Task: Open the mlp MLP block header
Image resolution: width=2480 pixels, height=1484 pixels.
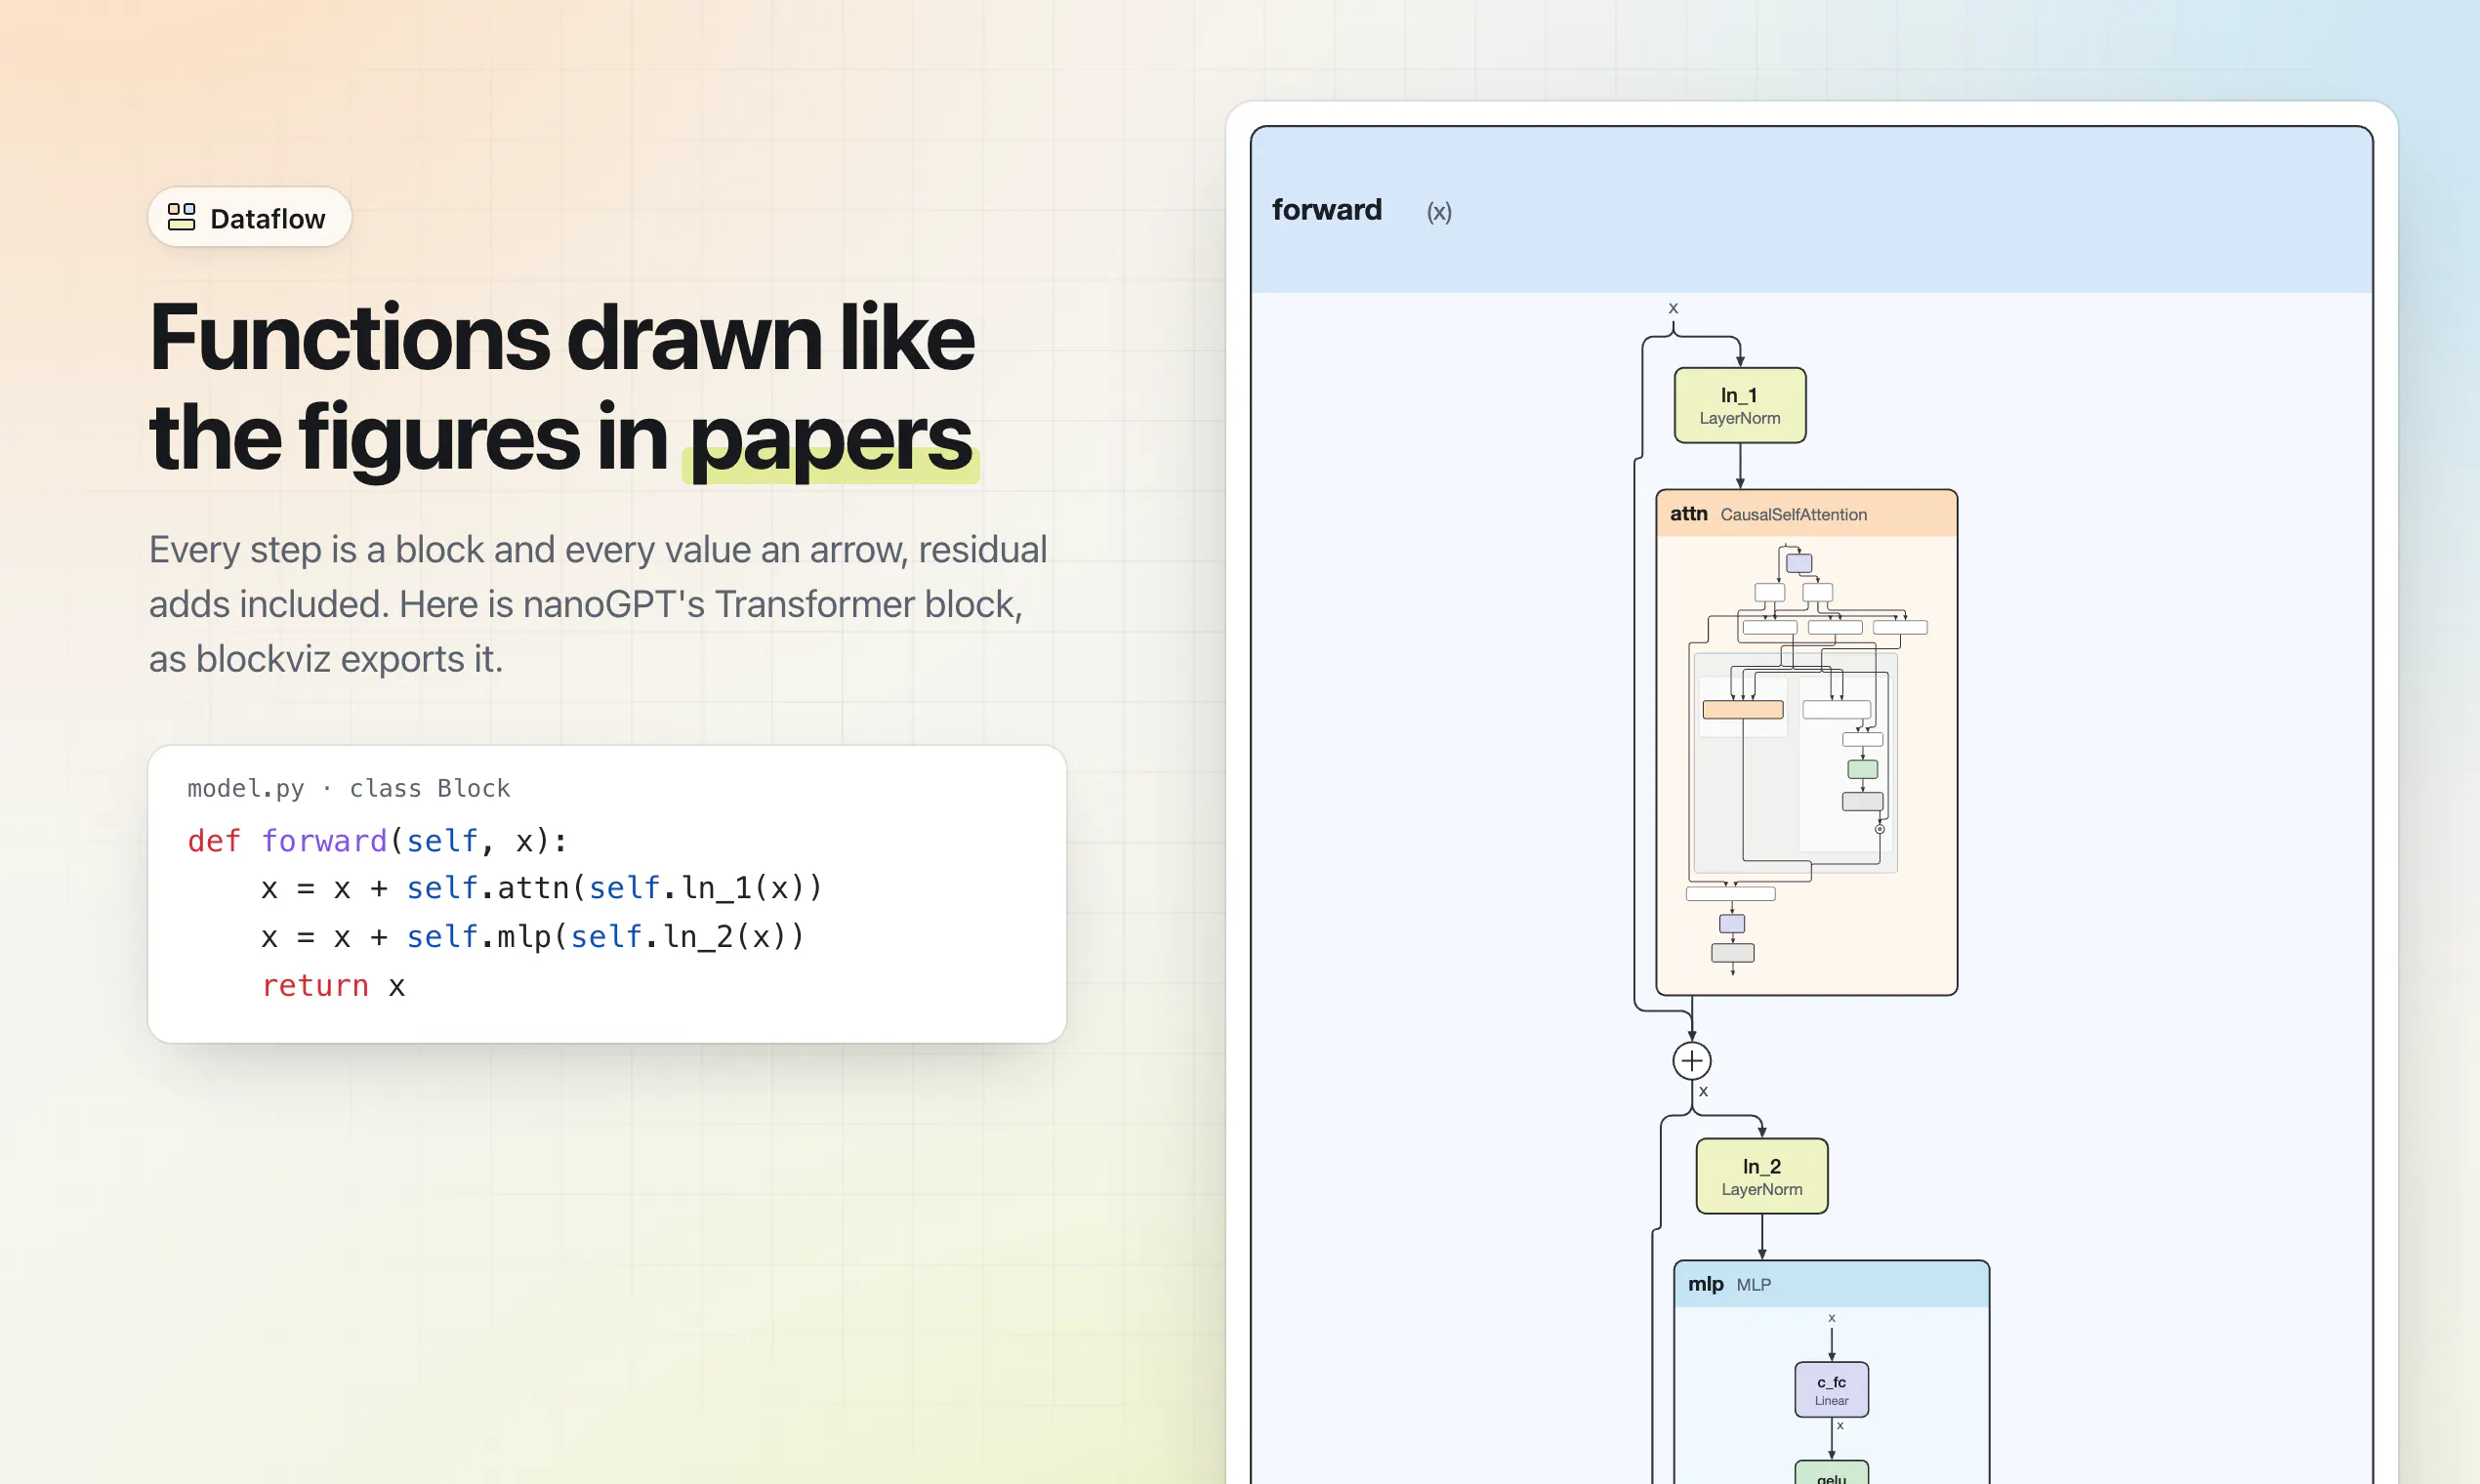Action: [x=1831, y=1284]
